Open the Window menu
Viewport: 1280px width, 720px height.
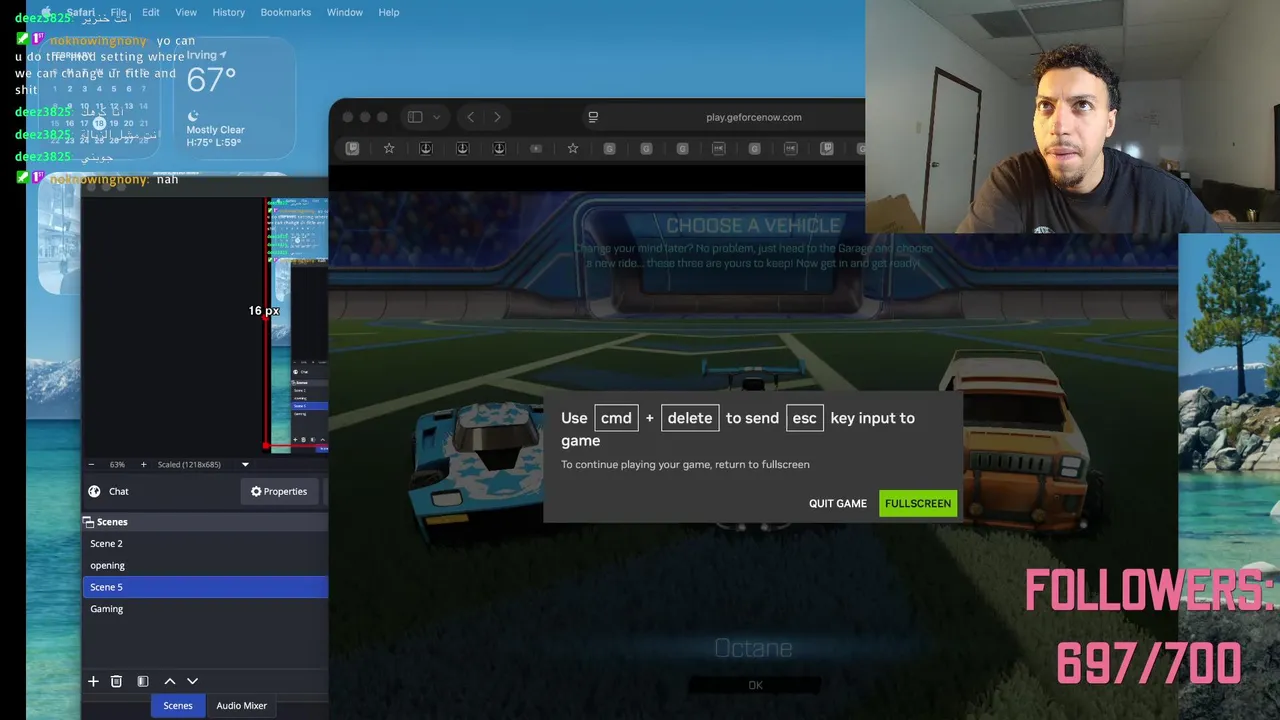tap(345, 12)
